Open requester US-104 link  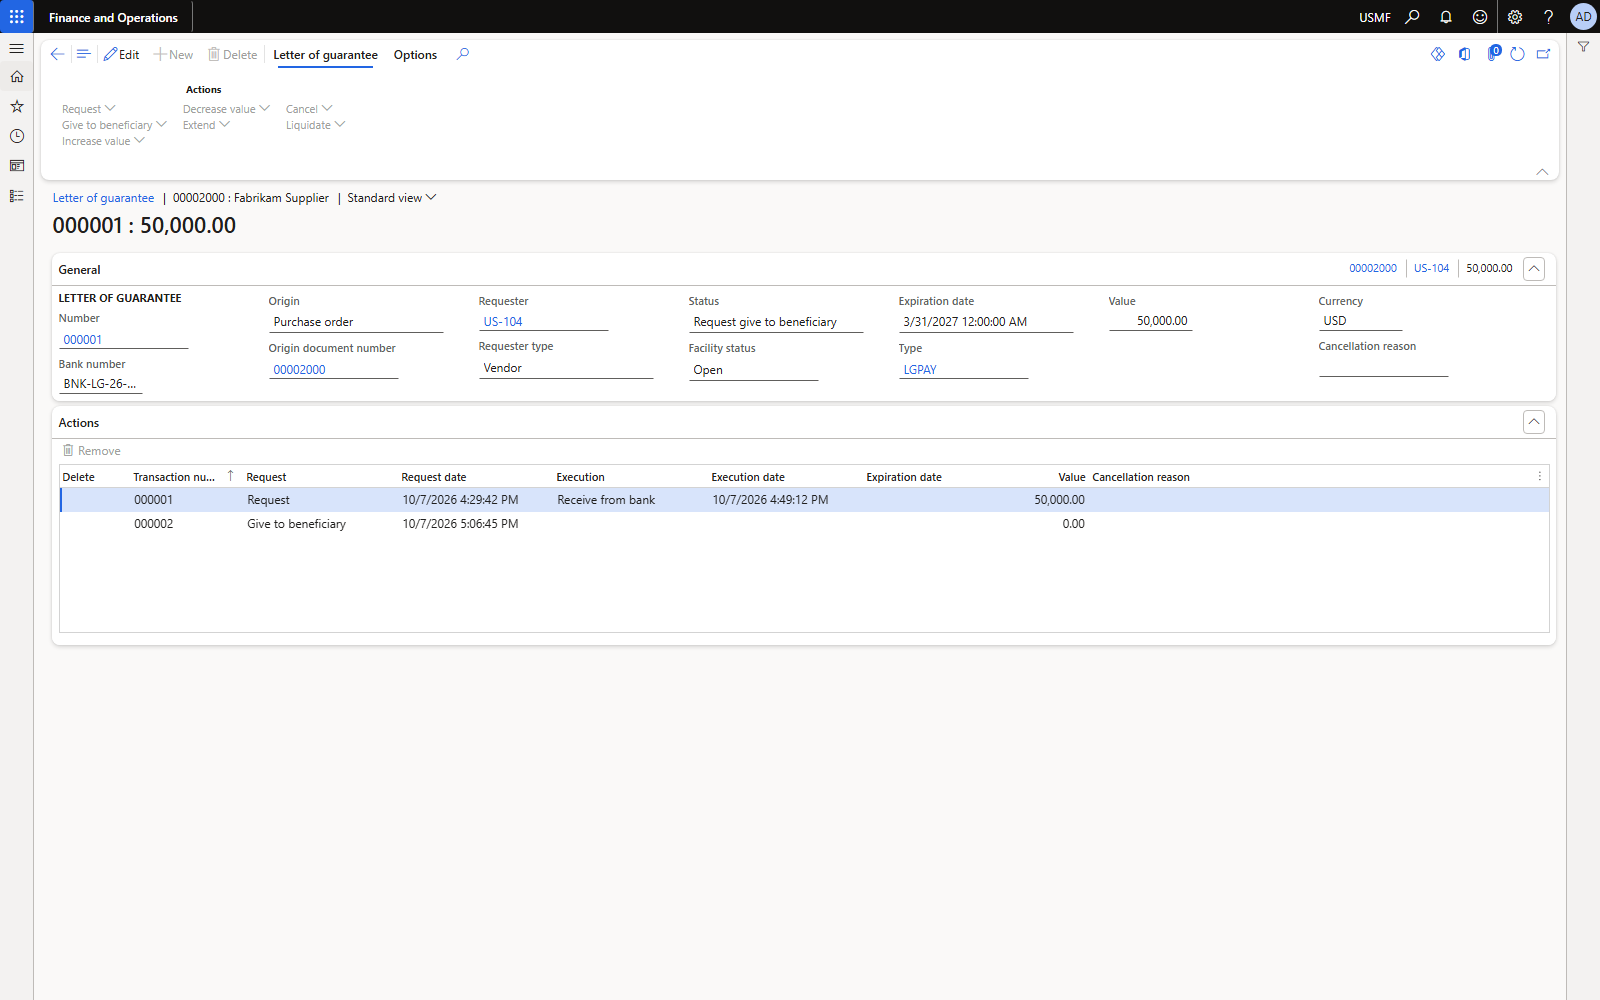pos(503,322)
